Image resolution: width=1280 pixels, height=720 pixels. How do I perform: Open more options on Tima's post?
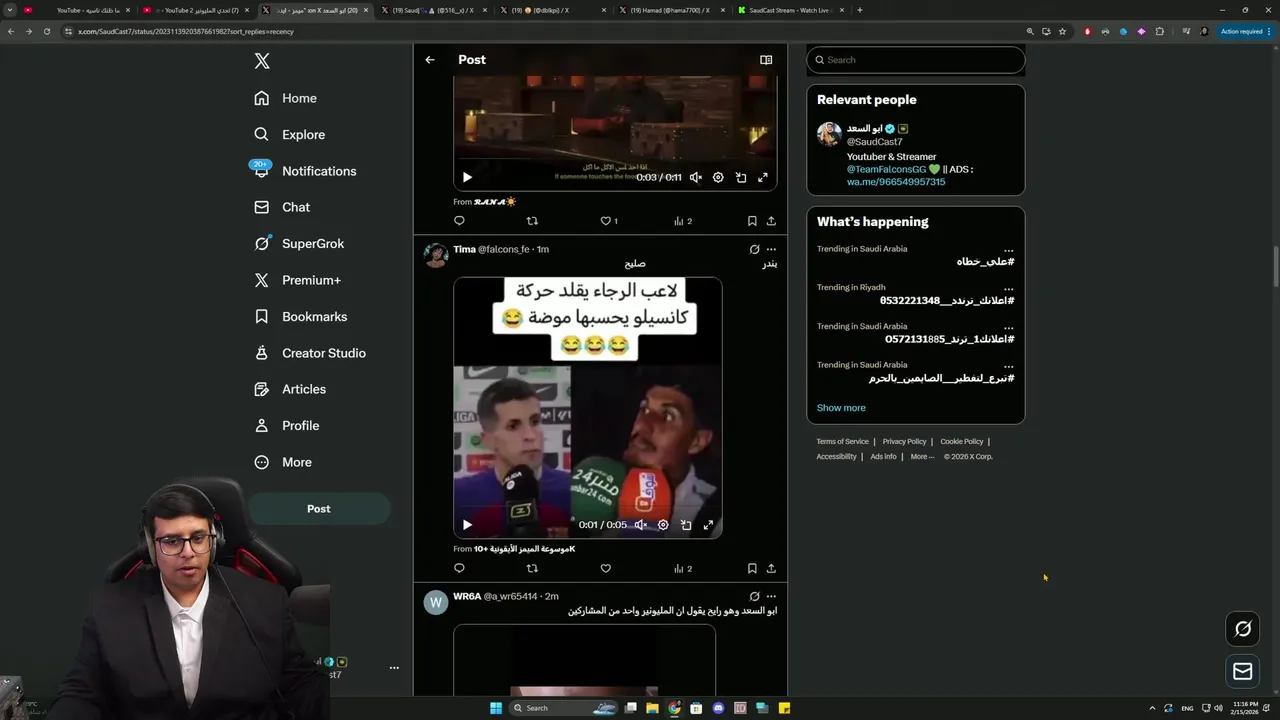click(x=771, y=249)
